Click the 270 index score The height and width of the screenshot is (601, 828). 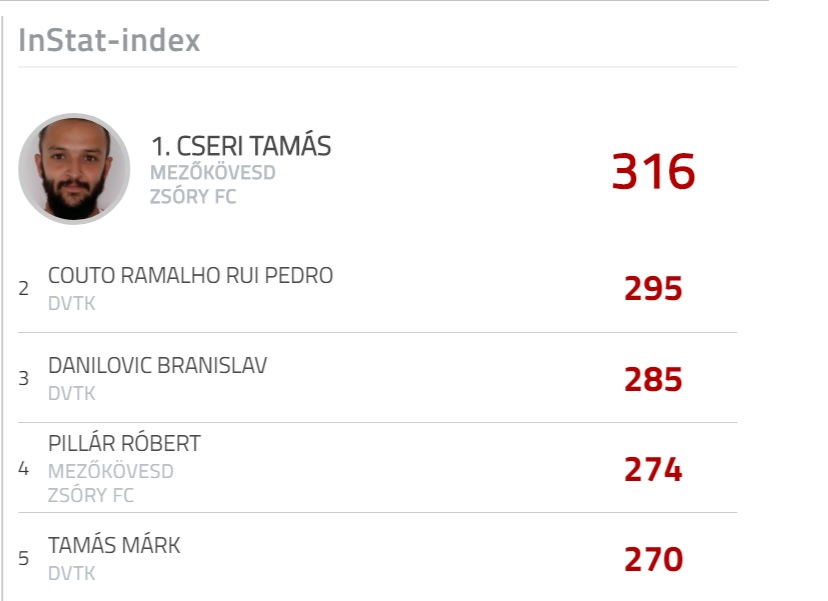[x=653, y=559]
